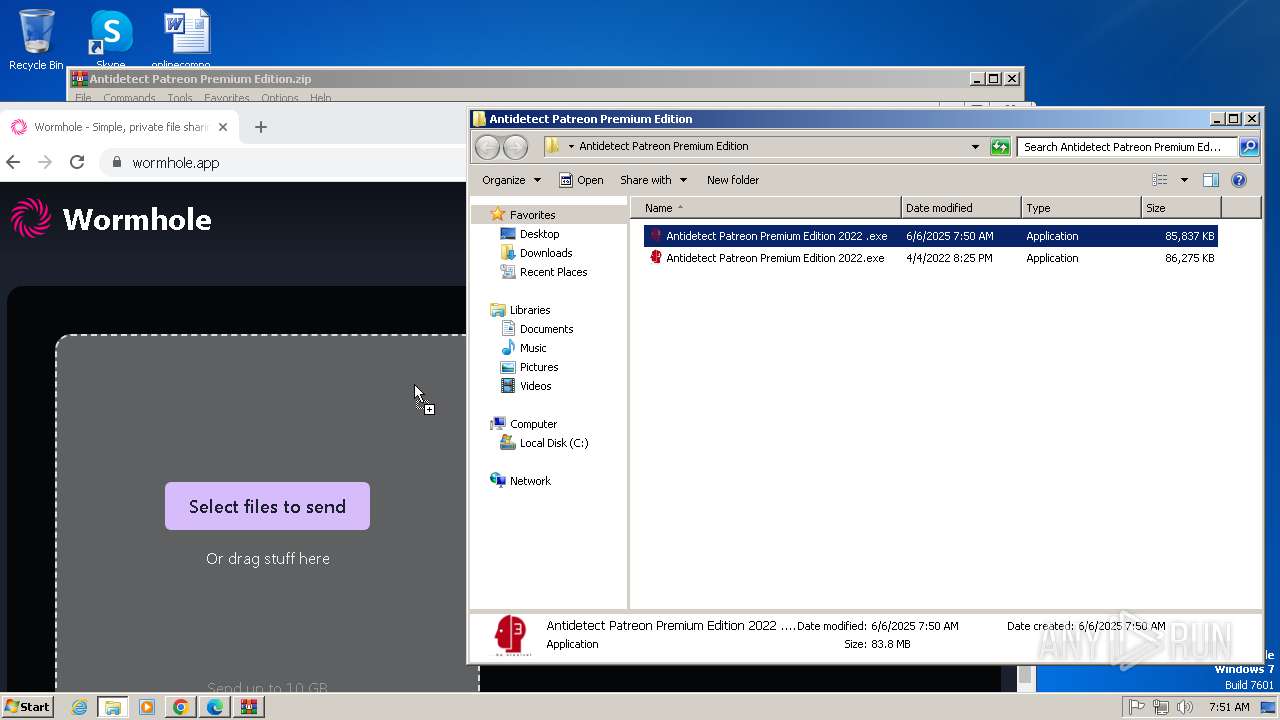Click the Explorer Forward navigation arrow
The width and height of the screenshot is (1280, 720).
(515, 147)
